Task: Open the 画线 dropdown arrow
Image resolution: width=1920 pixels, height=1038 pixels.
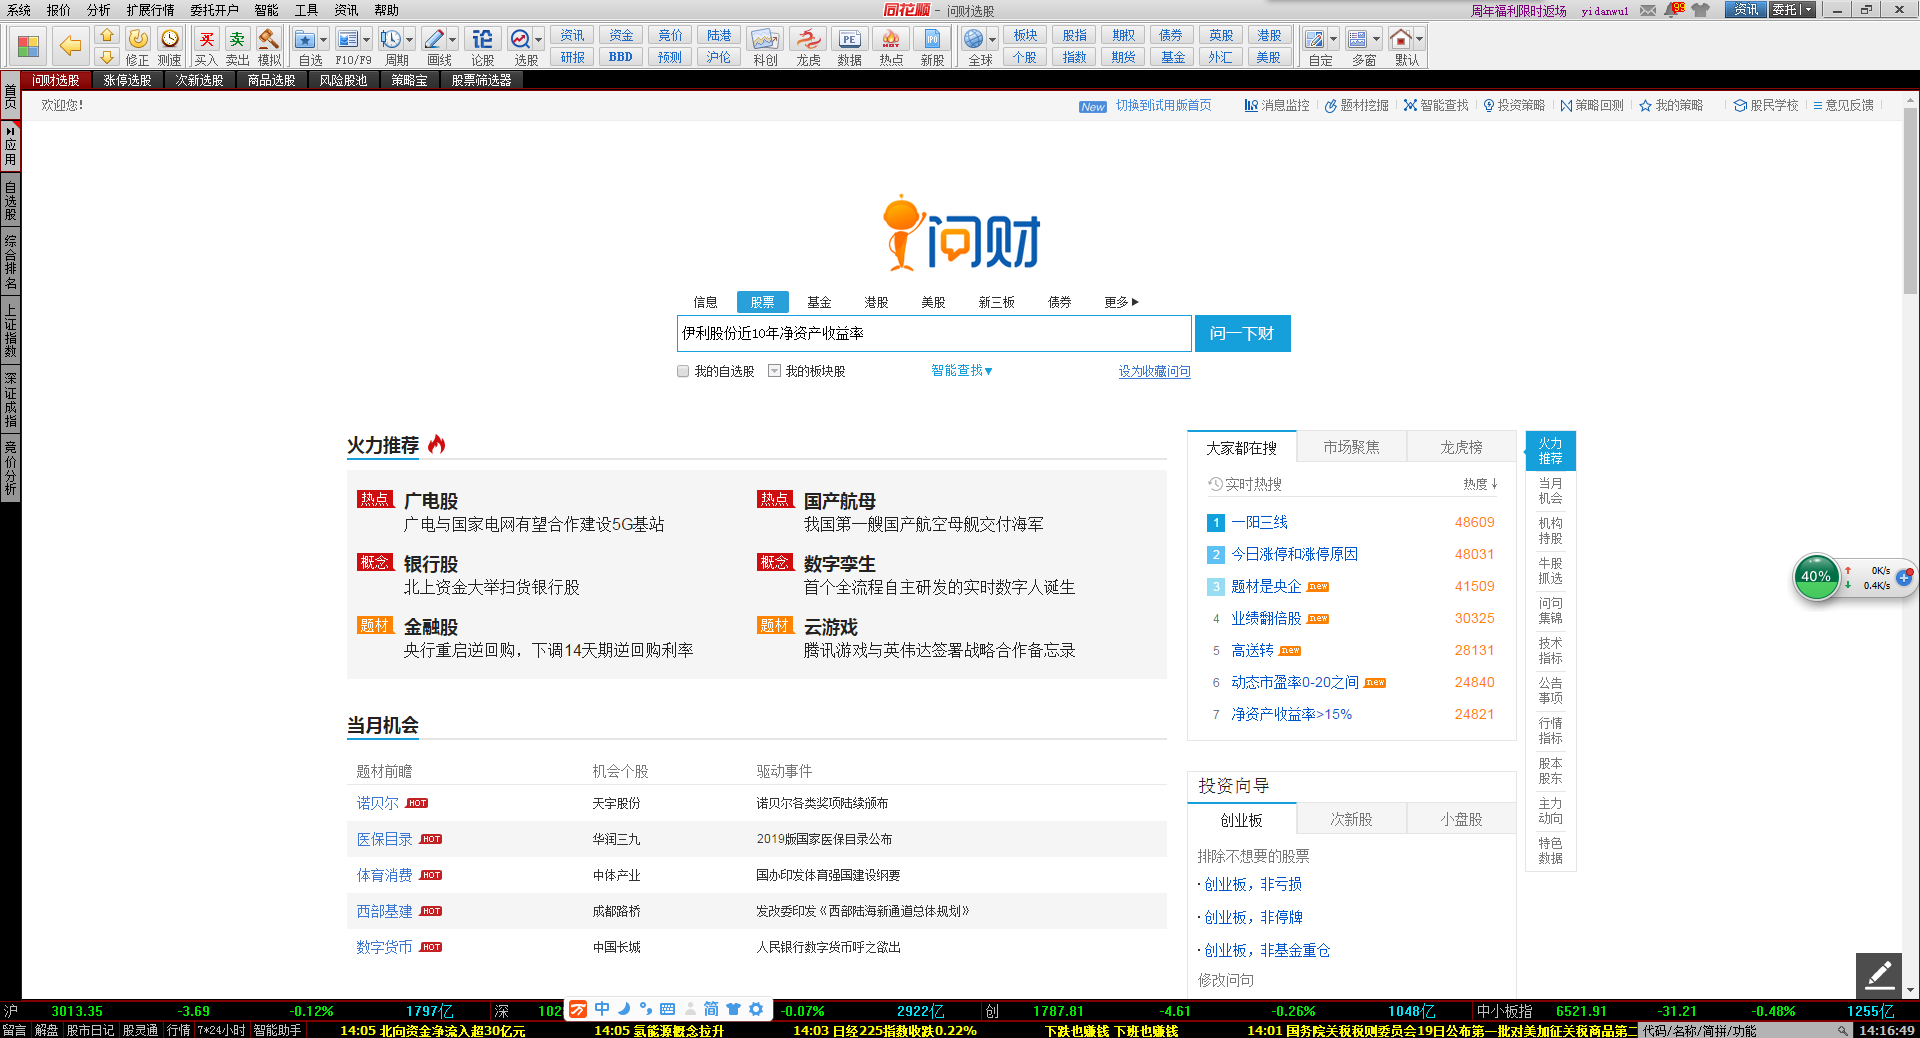Action: point(452,40)
